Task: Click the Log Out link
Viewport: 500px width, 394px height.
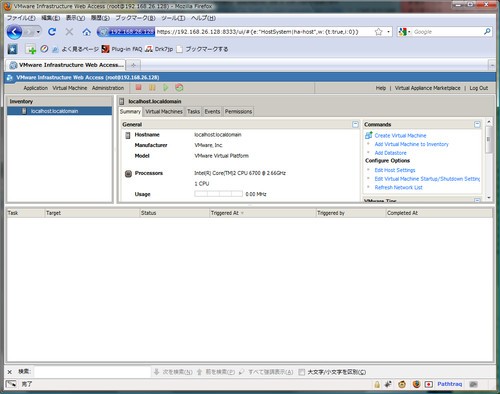Action: (x=479, y=88)
